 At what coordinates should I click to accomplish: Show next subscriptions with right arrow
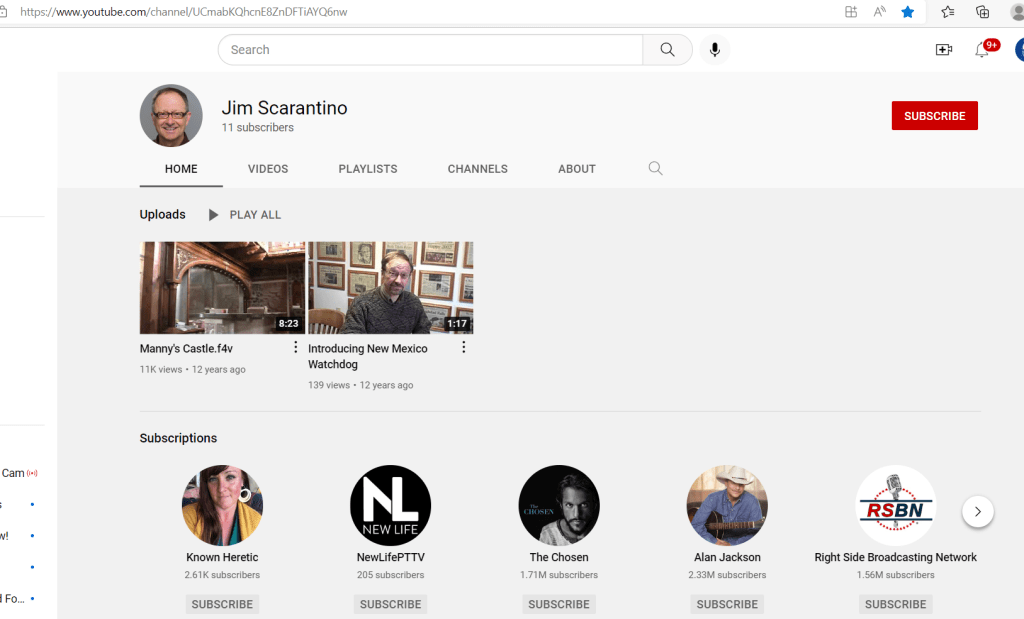(x=977, y=512)
